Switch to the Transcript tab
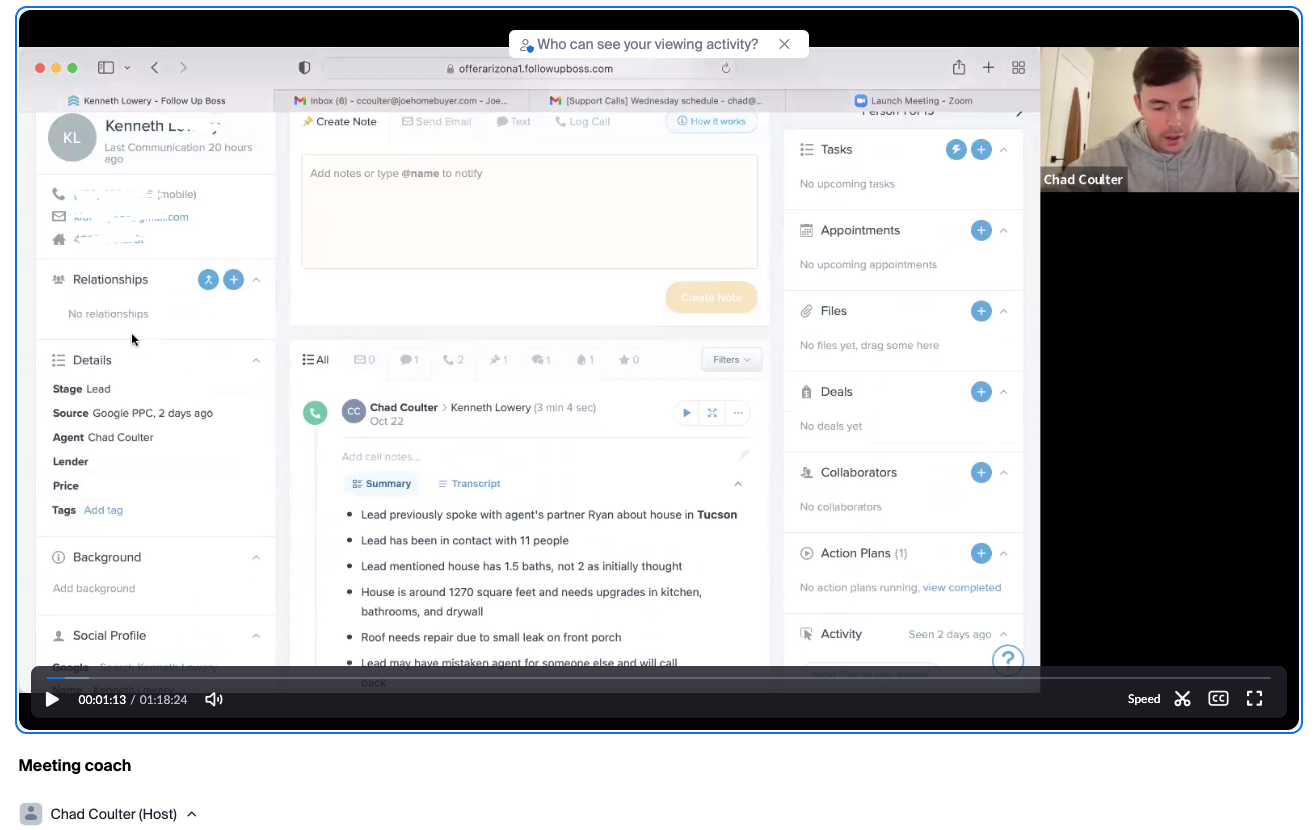Image resolution: width=1314 pixels, height=830 pixels. pos(469,484)
